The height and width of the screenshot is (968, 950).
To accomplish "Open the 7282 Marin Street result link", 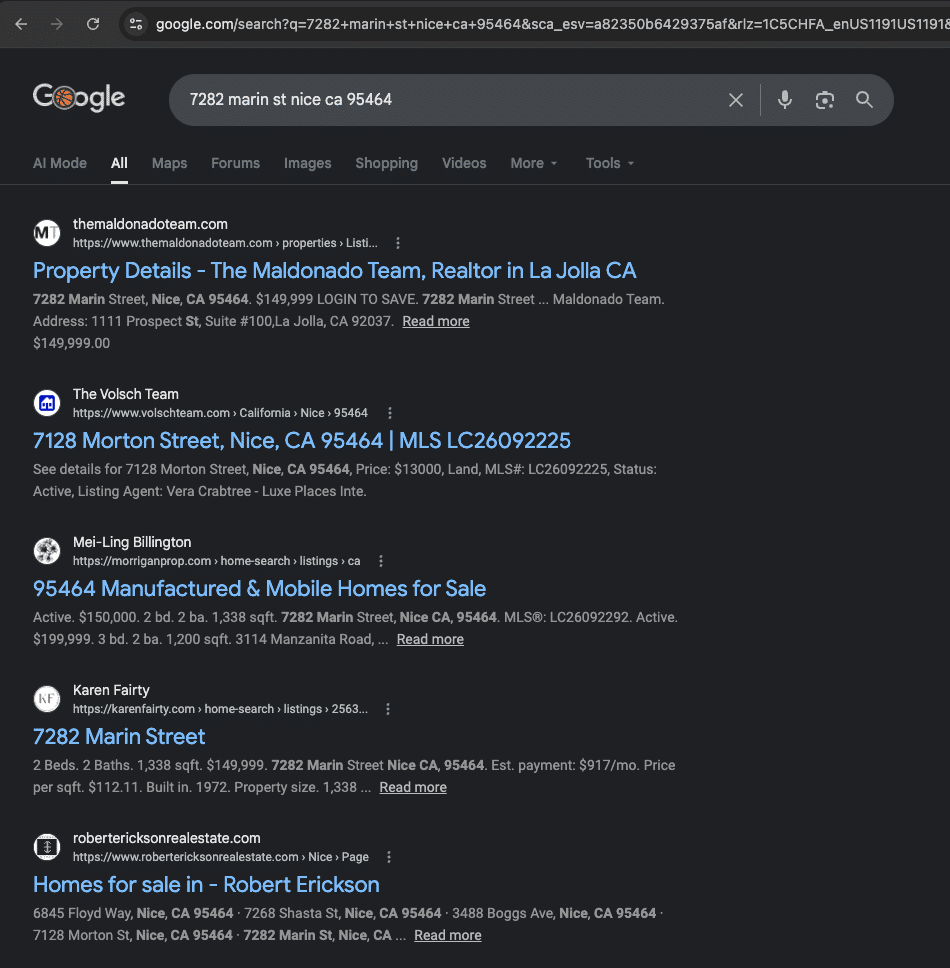I will [x=119, y=736].
